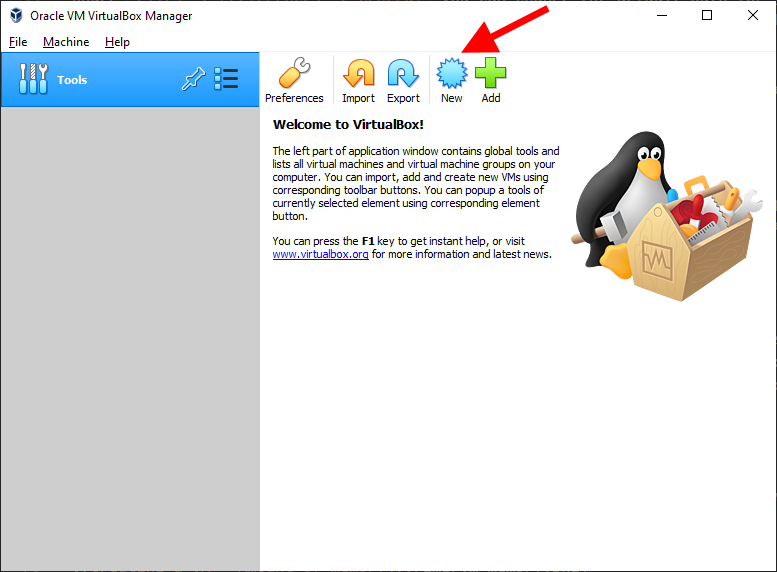Open the File menu
The width and height of the screenshot is (777, 572).
point(18,42)
